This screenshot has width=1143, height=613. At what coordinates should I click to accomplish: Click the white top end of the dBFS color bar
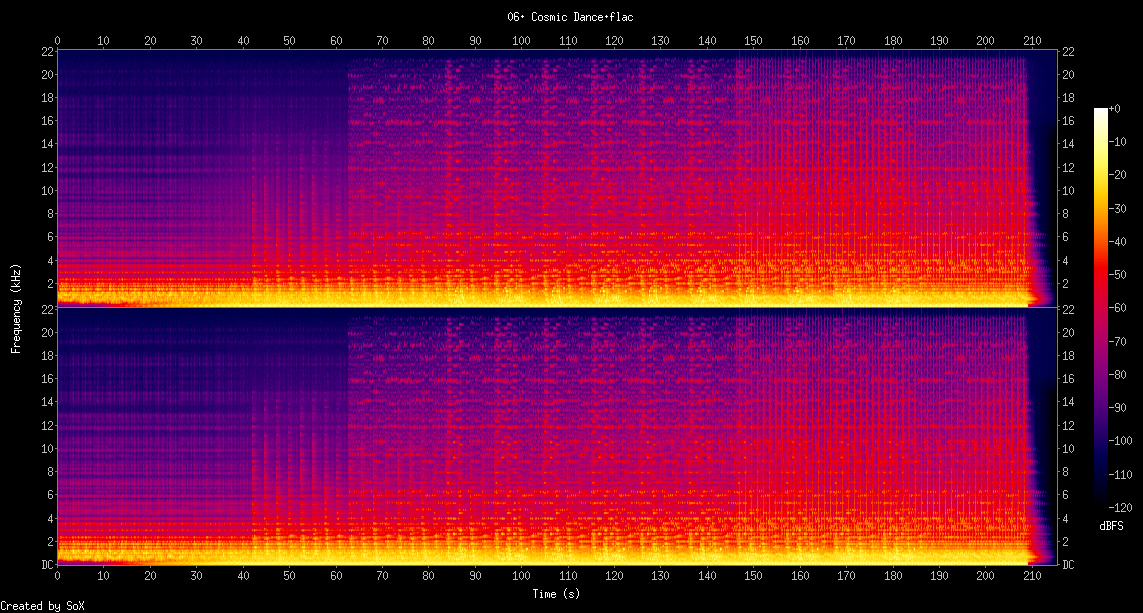[1101, 111]
